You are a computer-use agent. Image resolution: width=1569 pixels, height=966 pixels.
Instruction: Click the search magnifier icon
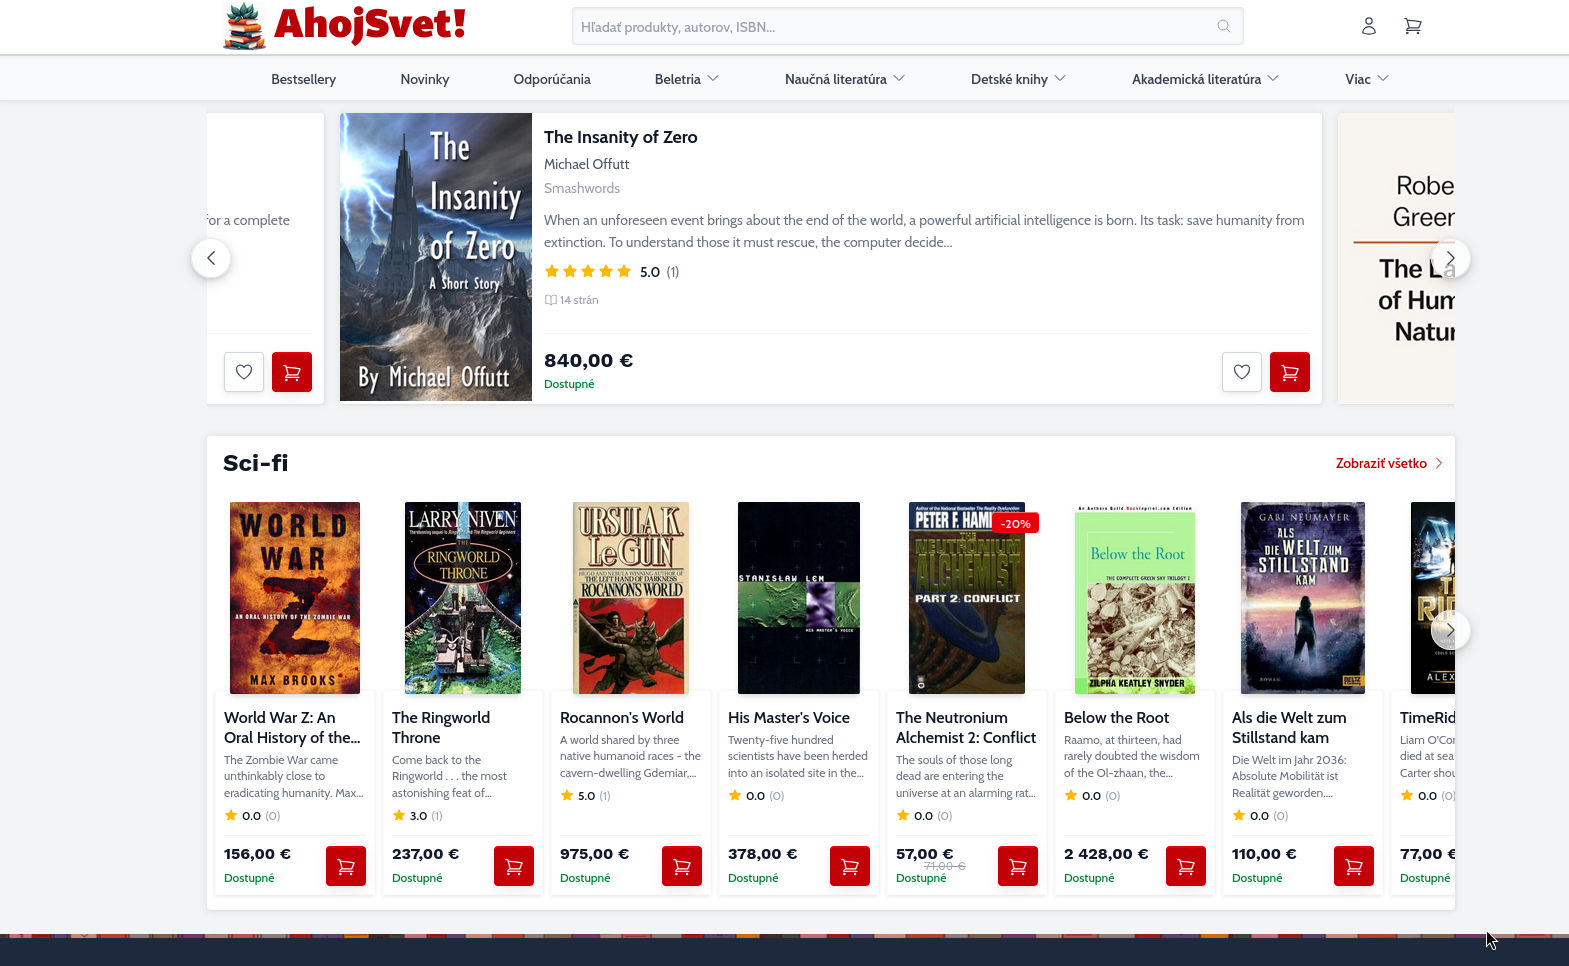(x=1223, y=26)
